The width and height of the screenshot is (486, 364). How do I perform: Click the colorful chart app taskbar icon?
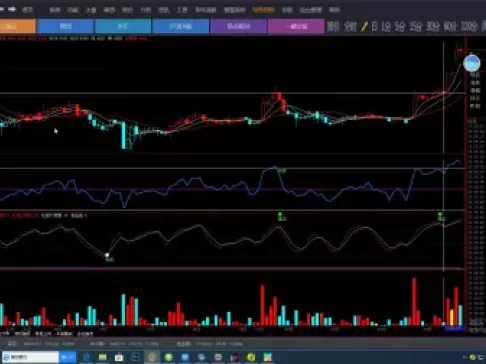click(x=268, y=357)
